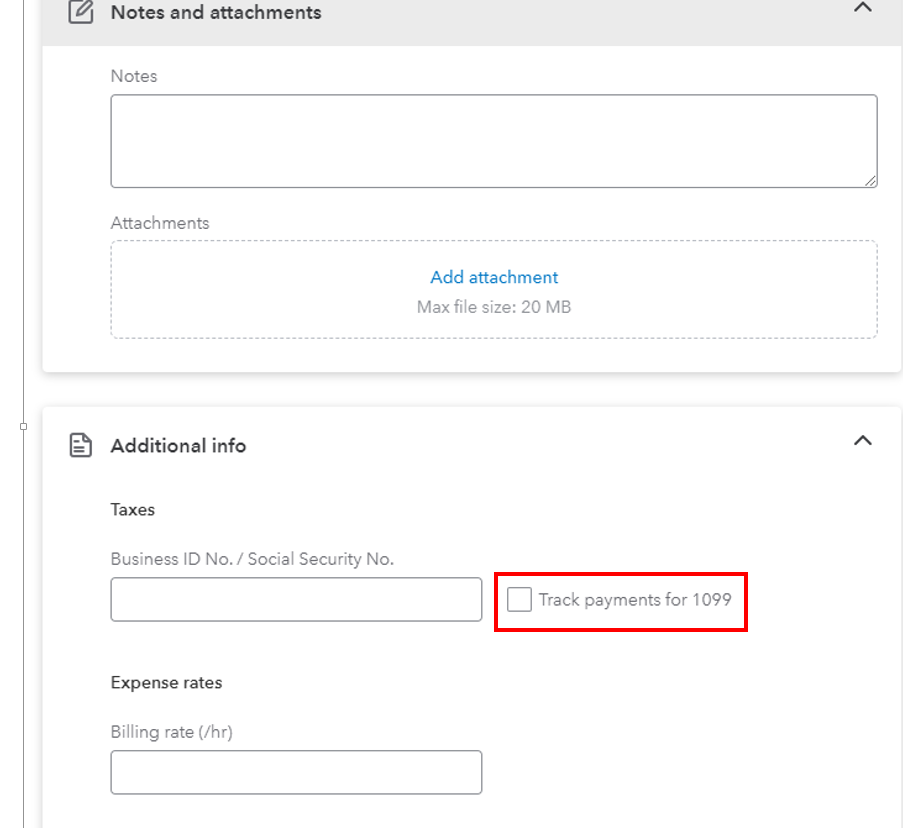Focus the Billing rate (/hr) field

pyautogui.click(x=296, y=772)
